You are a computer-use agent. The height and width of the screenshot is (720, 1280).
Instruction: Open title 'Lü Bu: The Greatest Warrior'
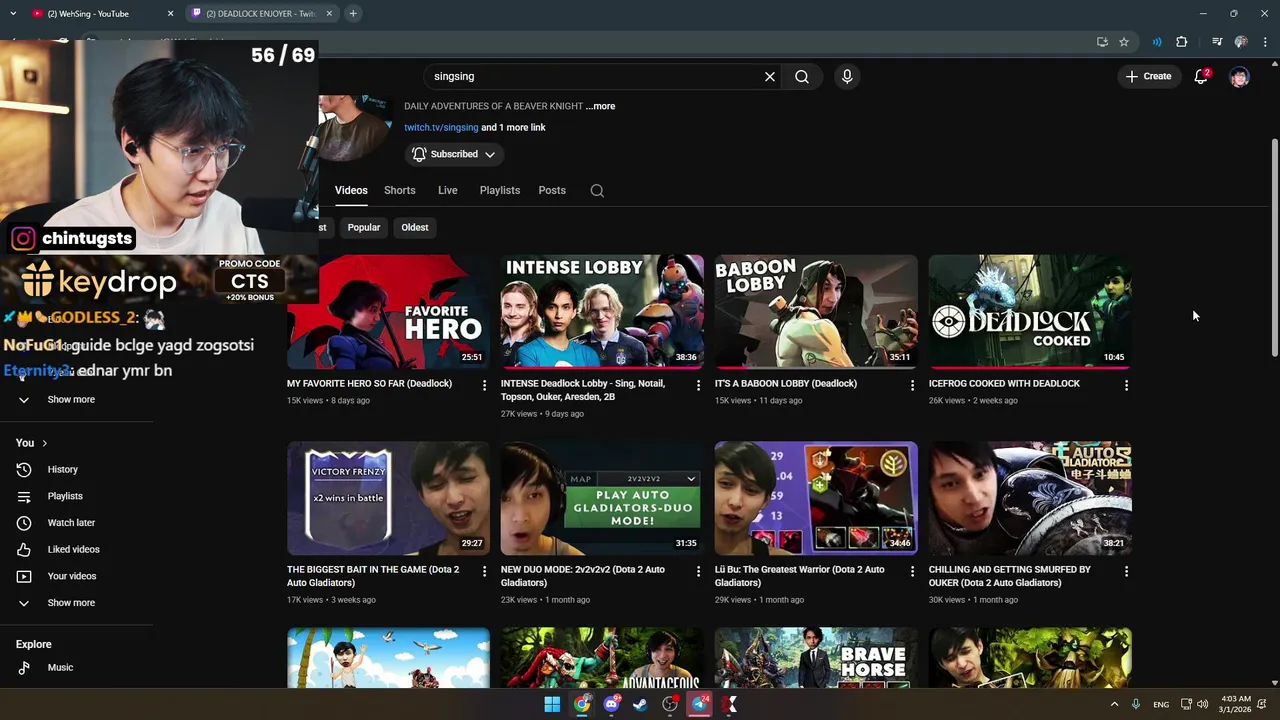799,576
